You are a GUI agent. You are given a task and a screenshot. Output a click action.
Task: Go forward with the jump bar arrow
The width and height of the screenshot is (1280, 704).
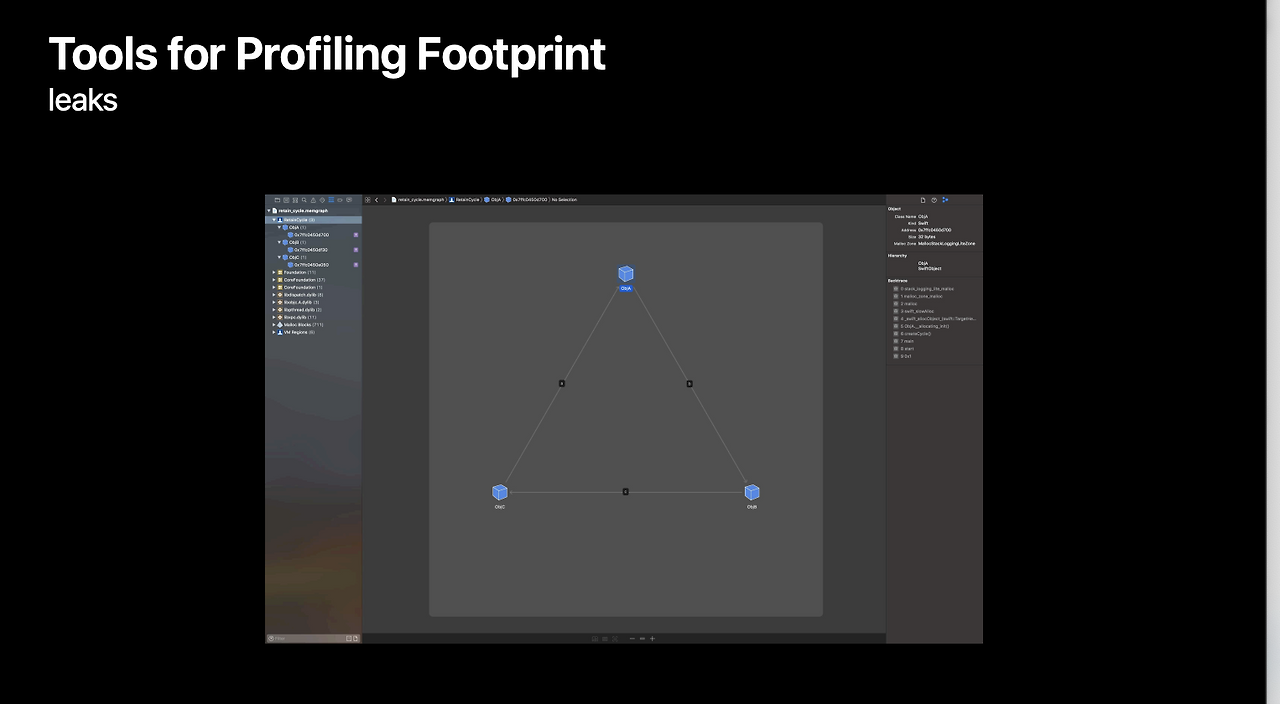[x=385, y=200]
